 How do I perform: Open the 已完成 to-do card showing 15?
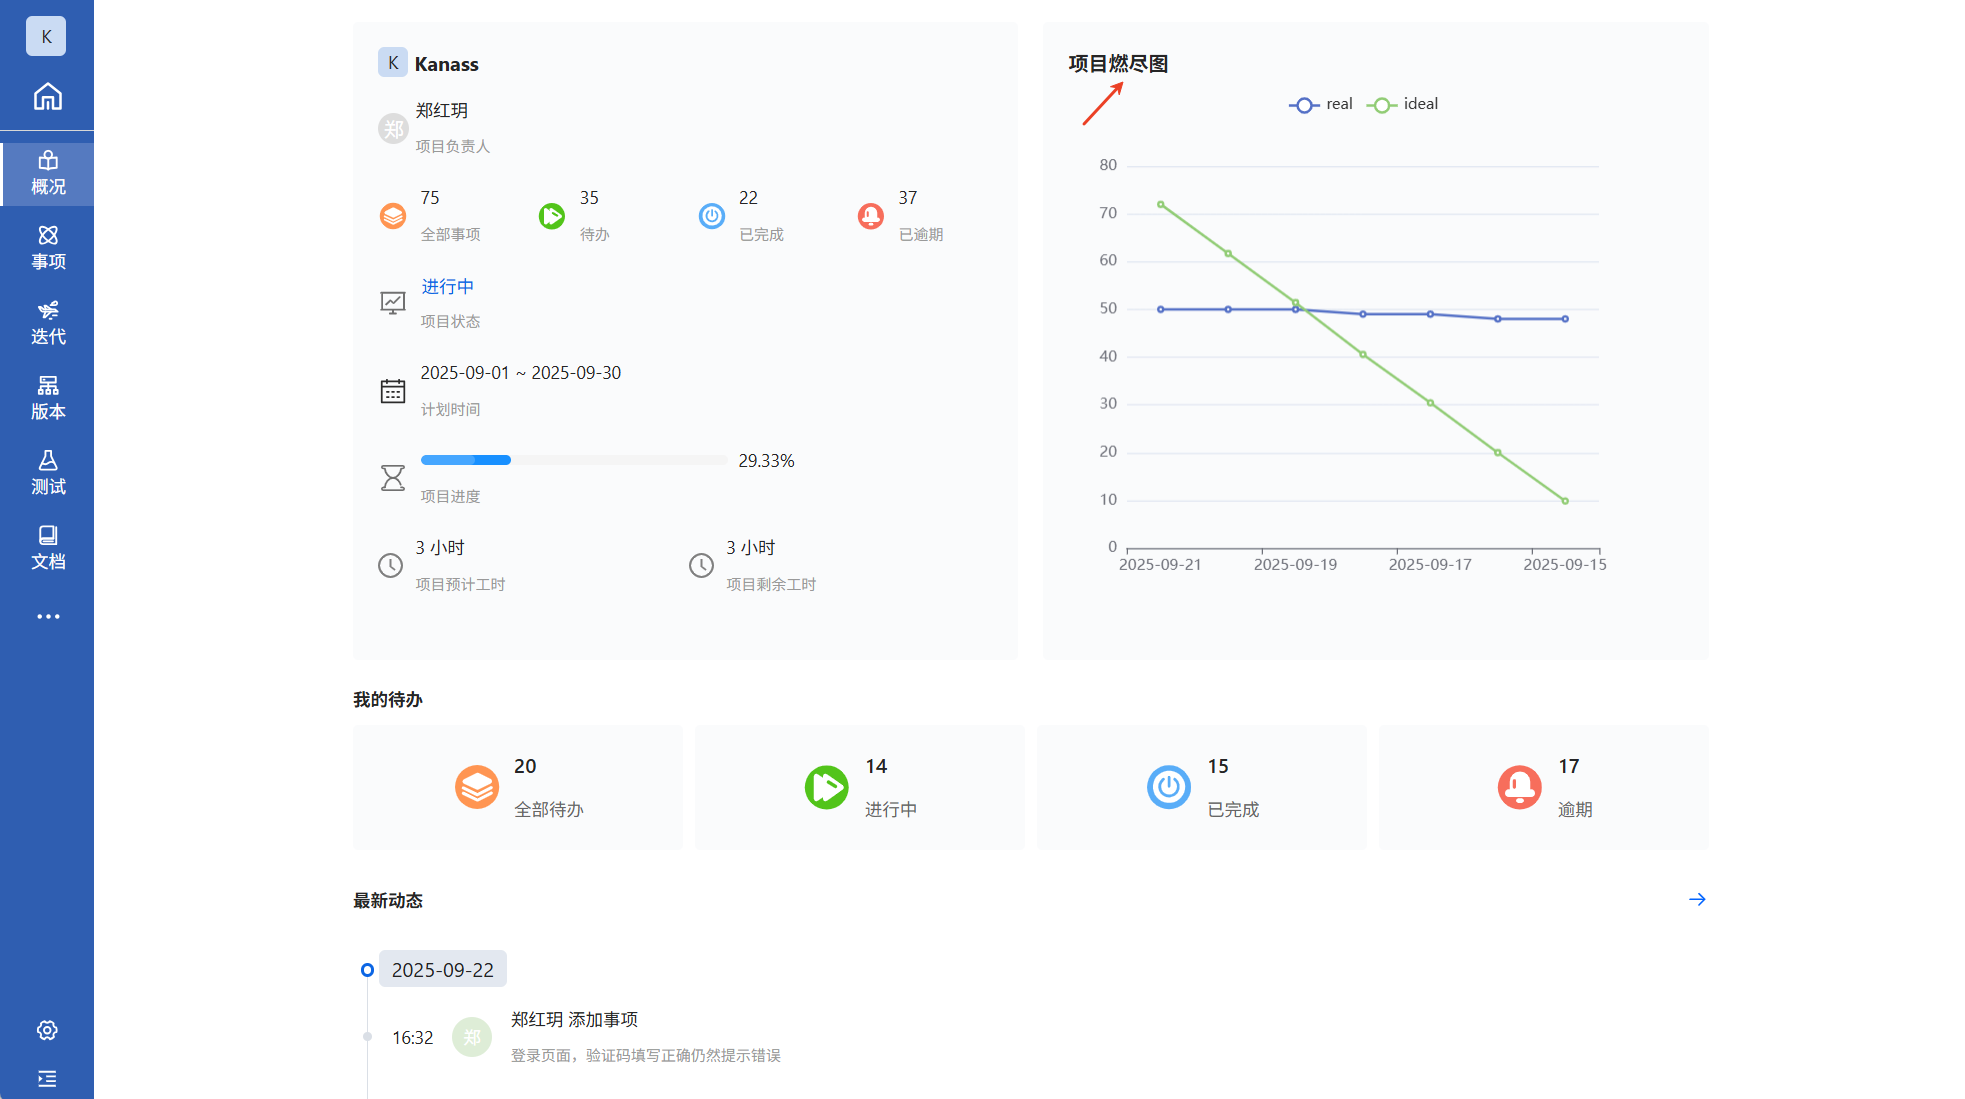pos(1201,787)
